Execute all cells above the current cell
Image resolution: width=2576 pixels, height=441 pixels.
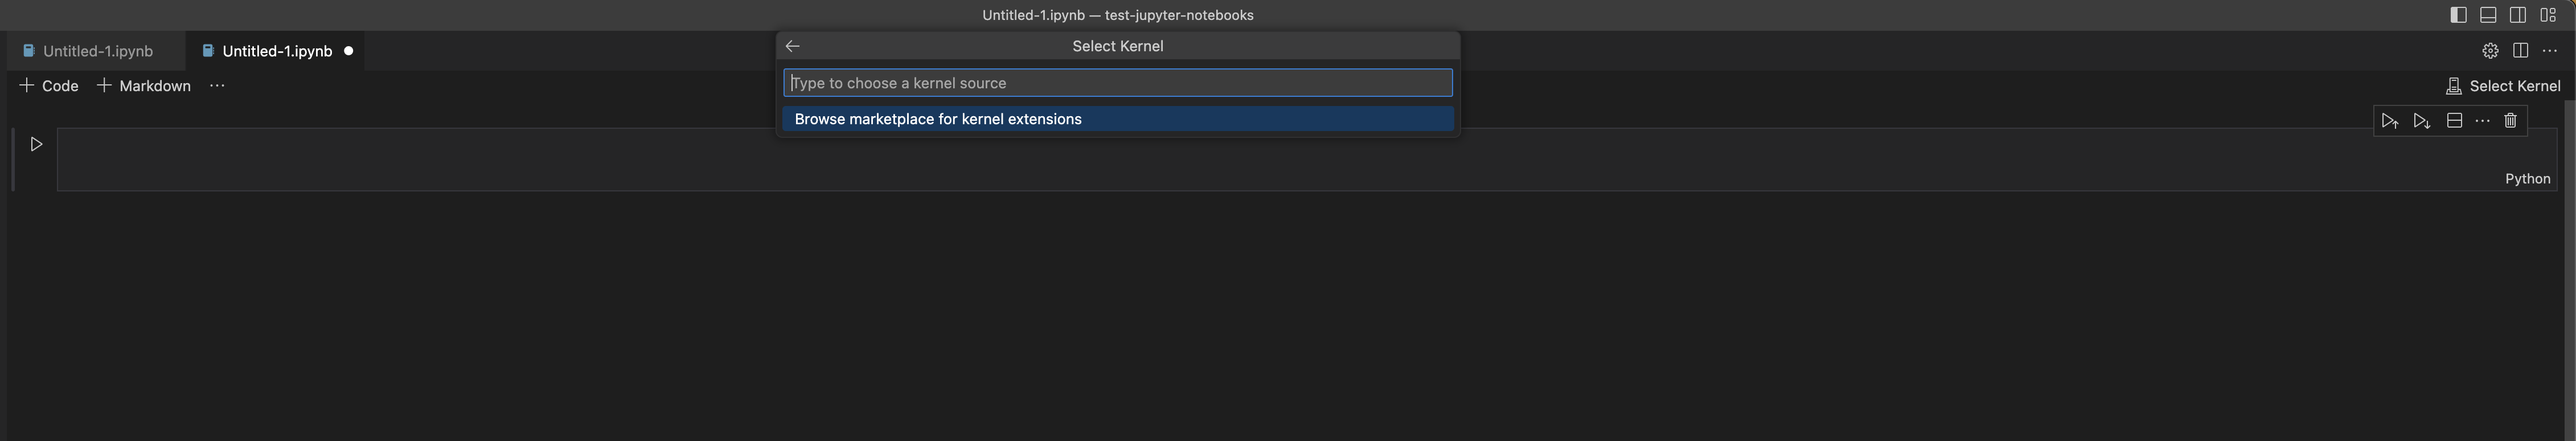[x=2390, y=120]
